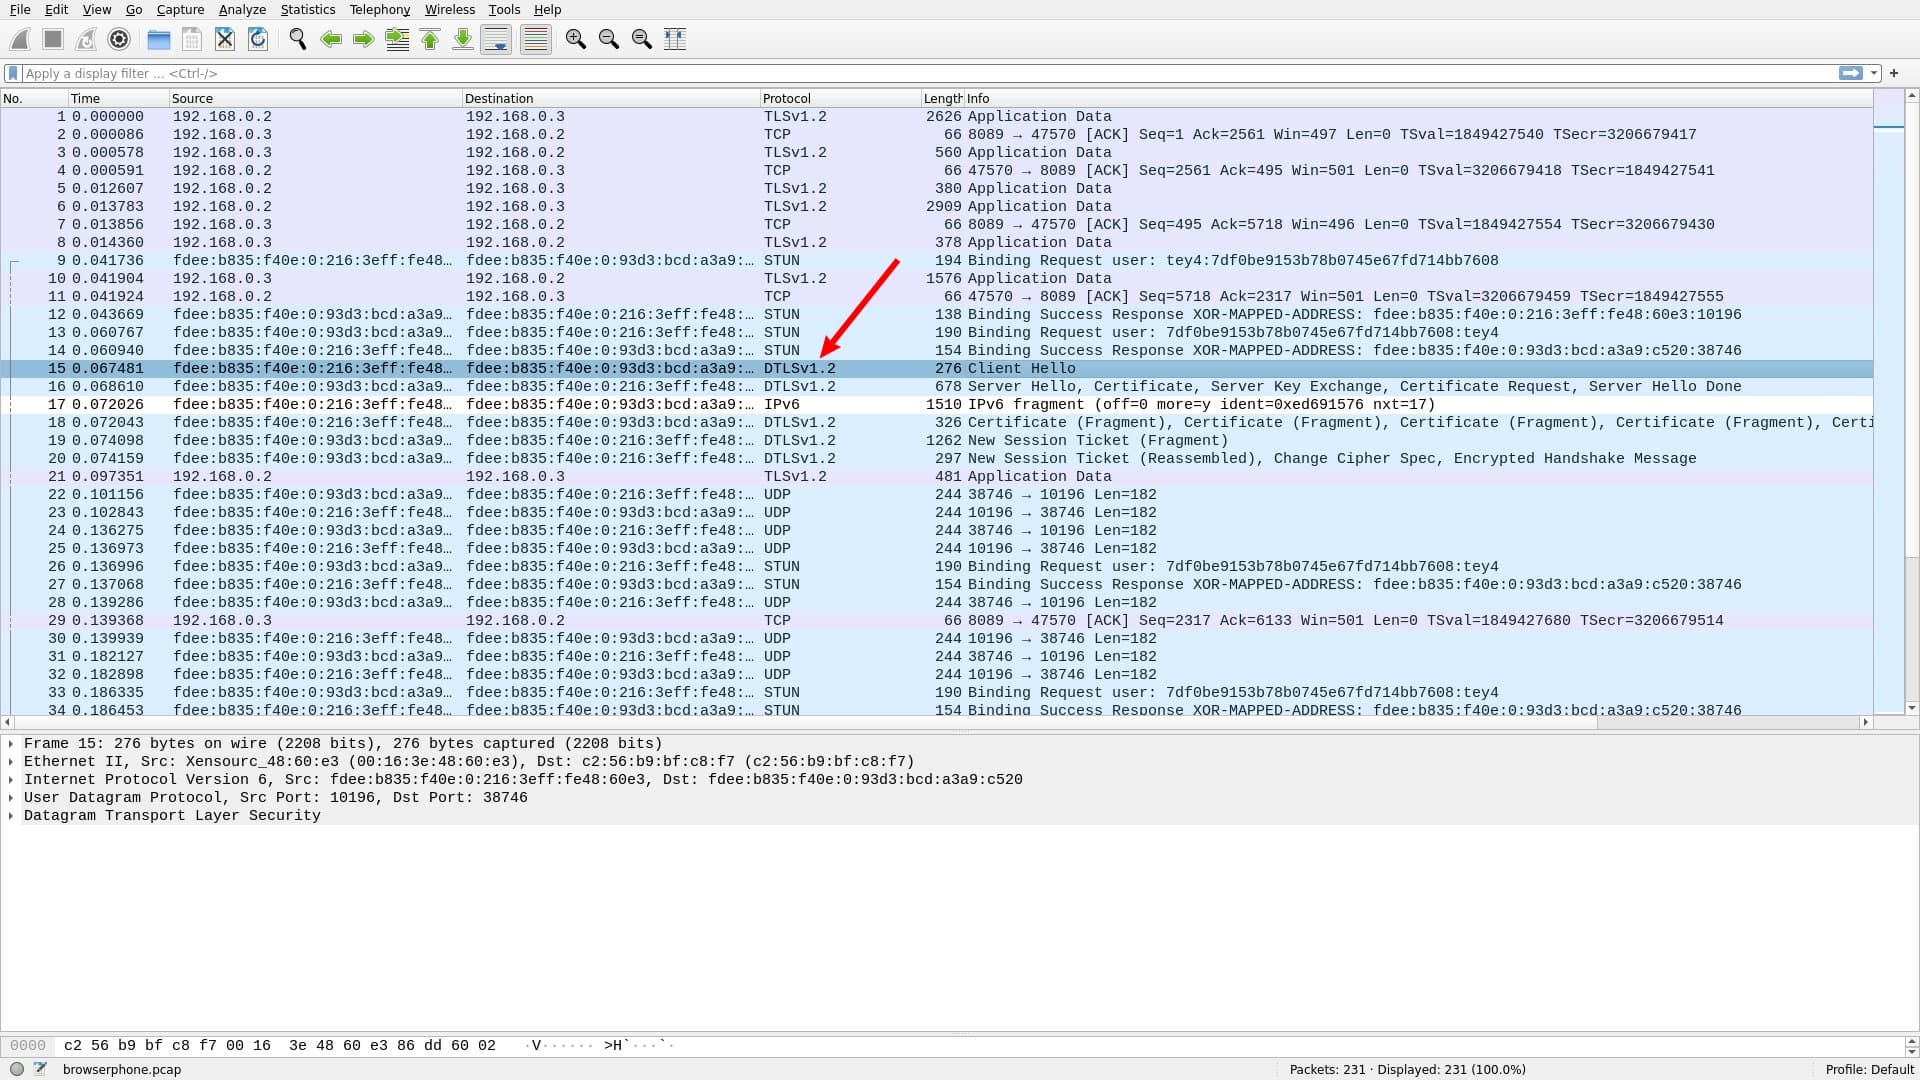The height and width of the screenshot is (1080, 1920).
Task: Open capture options gear icon
Action: coord(119,39)
